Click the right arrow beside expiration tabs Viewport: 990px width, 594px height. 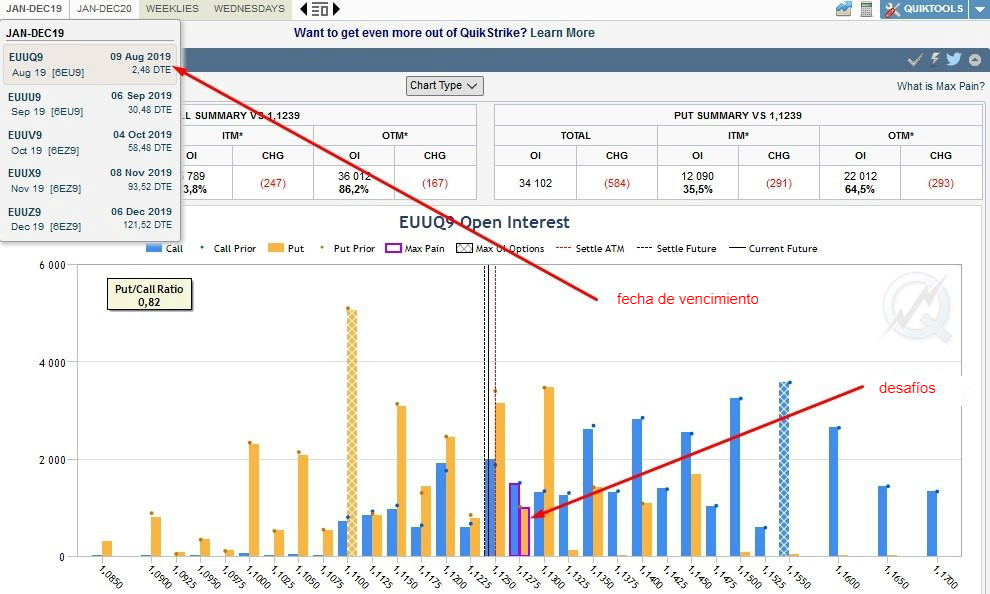pyautogui.click(x=336, y=9)
